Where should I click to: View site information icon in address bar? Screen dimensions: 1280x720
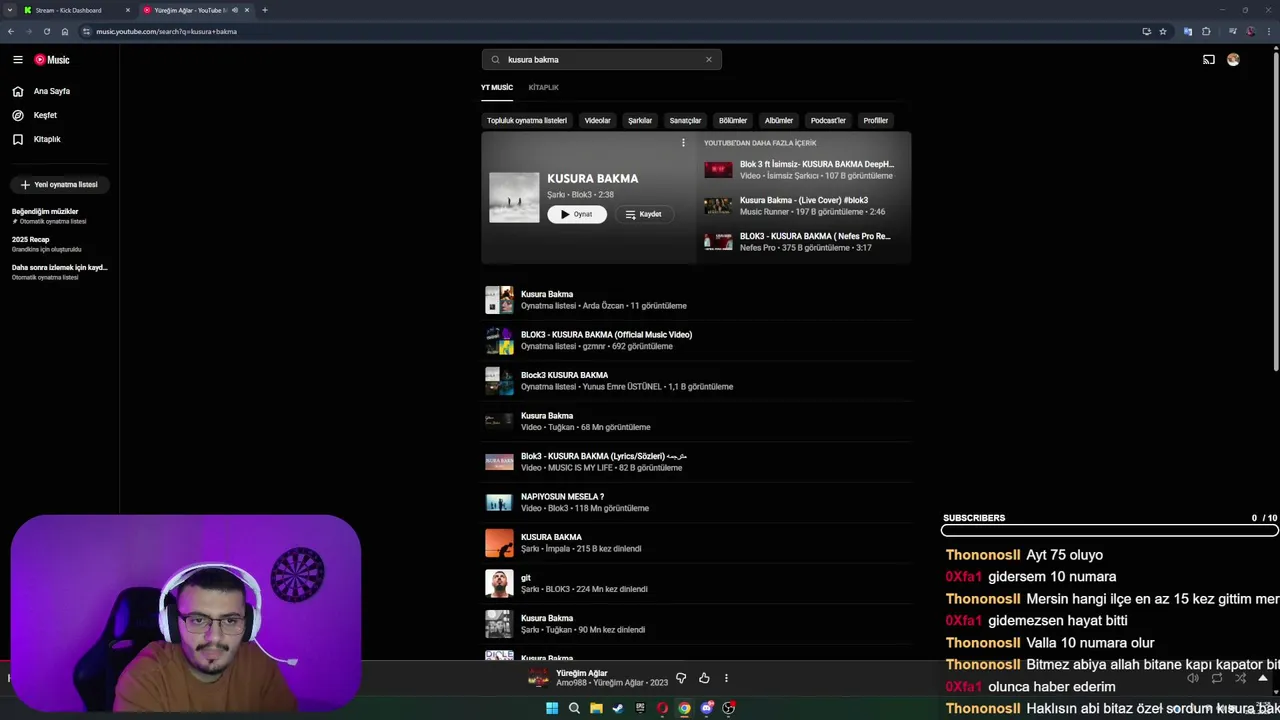click(86, 31)
